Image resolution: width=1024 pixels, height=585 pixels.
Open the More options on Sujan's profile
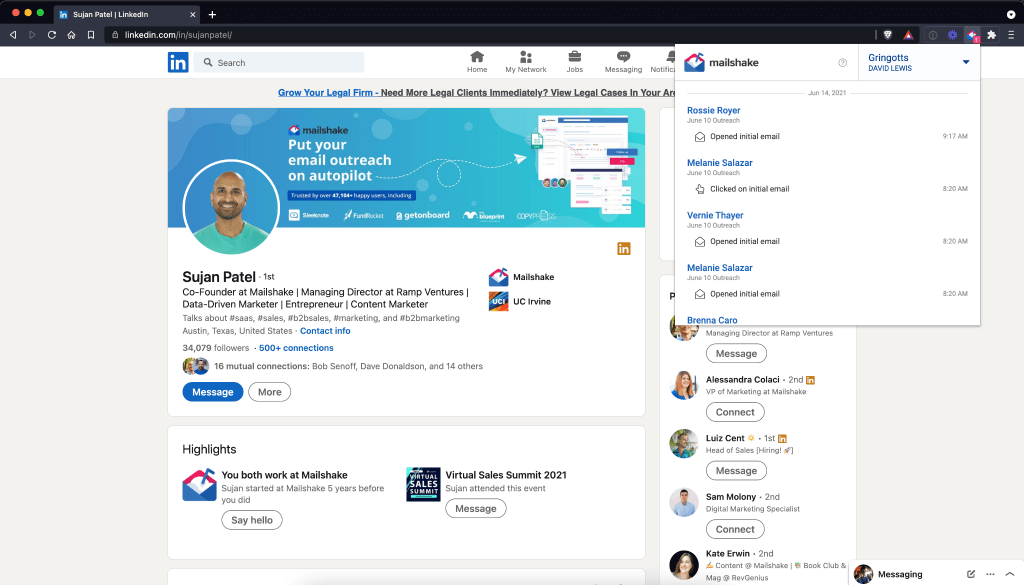(269, 391)
